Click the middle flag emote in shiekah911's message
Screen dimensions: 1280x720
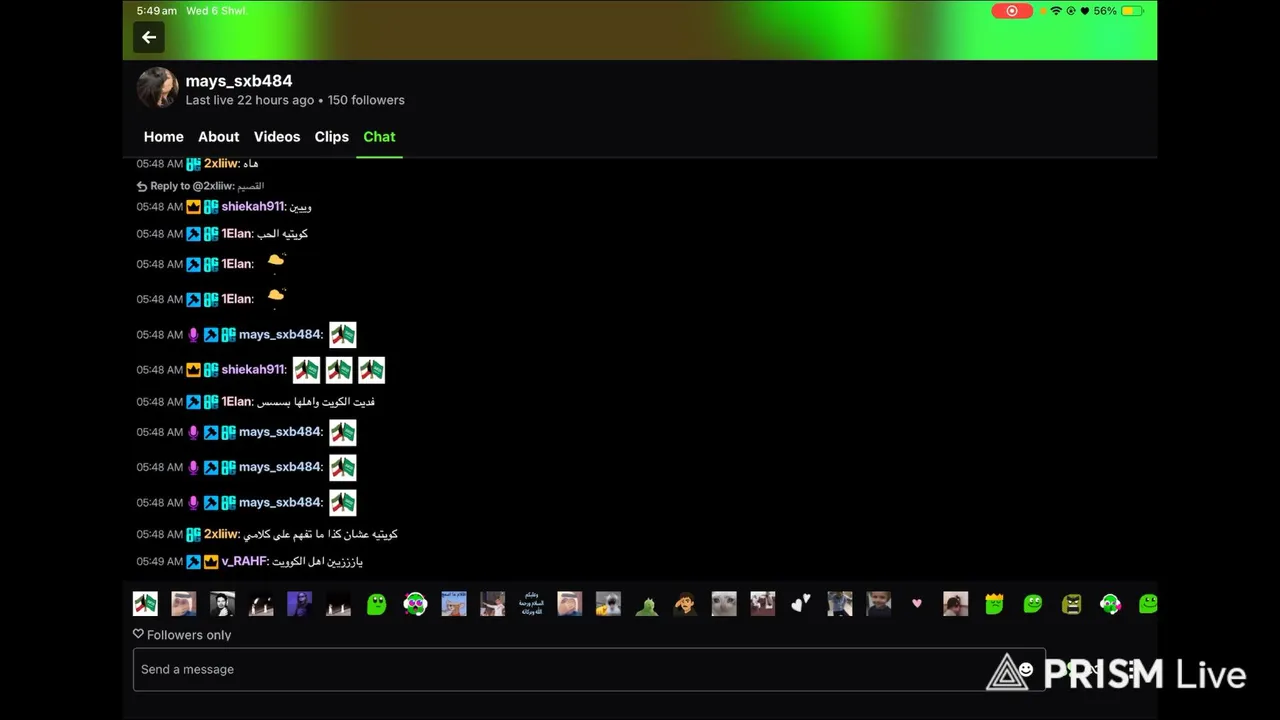pyautogui.click(x=339, y=370)
